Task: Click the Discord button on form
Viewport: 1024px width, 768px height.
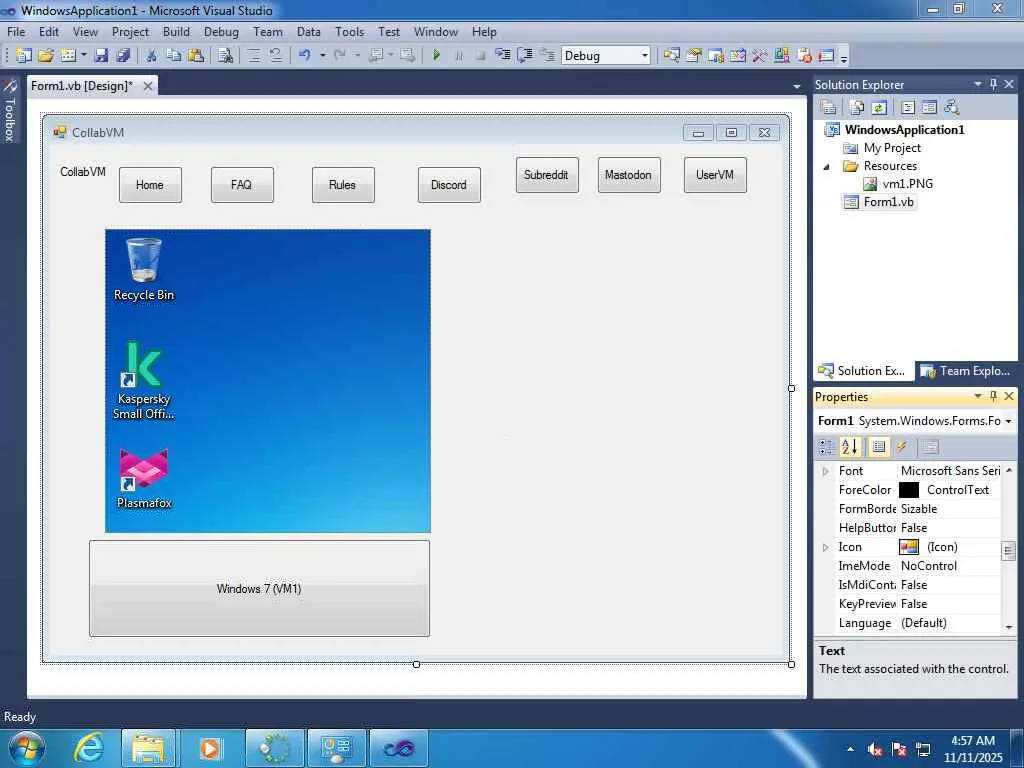Action: tap(449, 185)
